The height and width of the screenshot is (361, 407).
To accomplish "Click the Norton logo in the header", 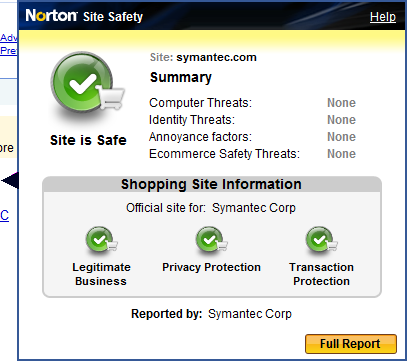I will coord(51,15).
